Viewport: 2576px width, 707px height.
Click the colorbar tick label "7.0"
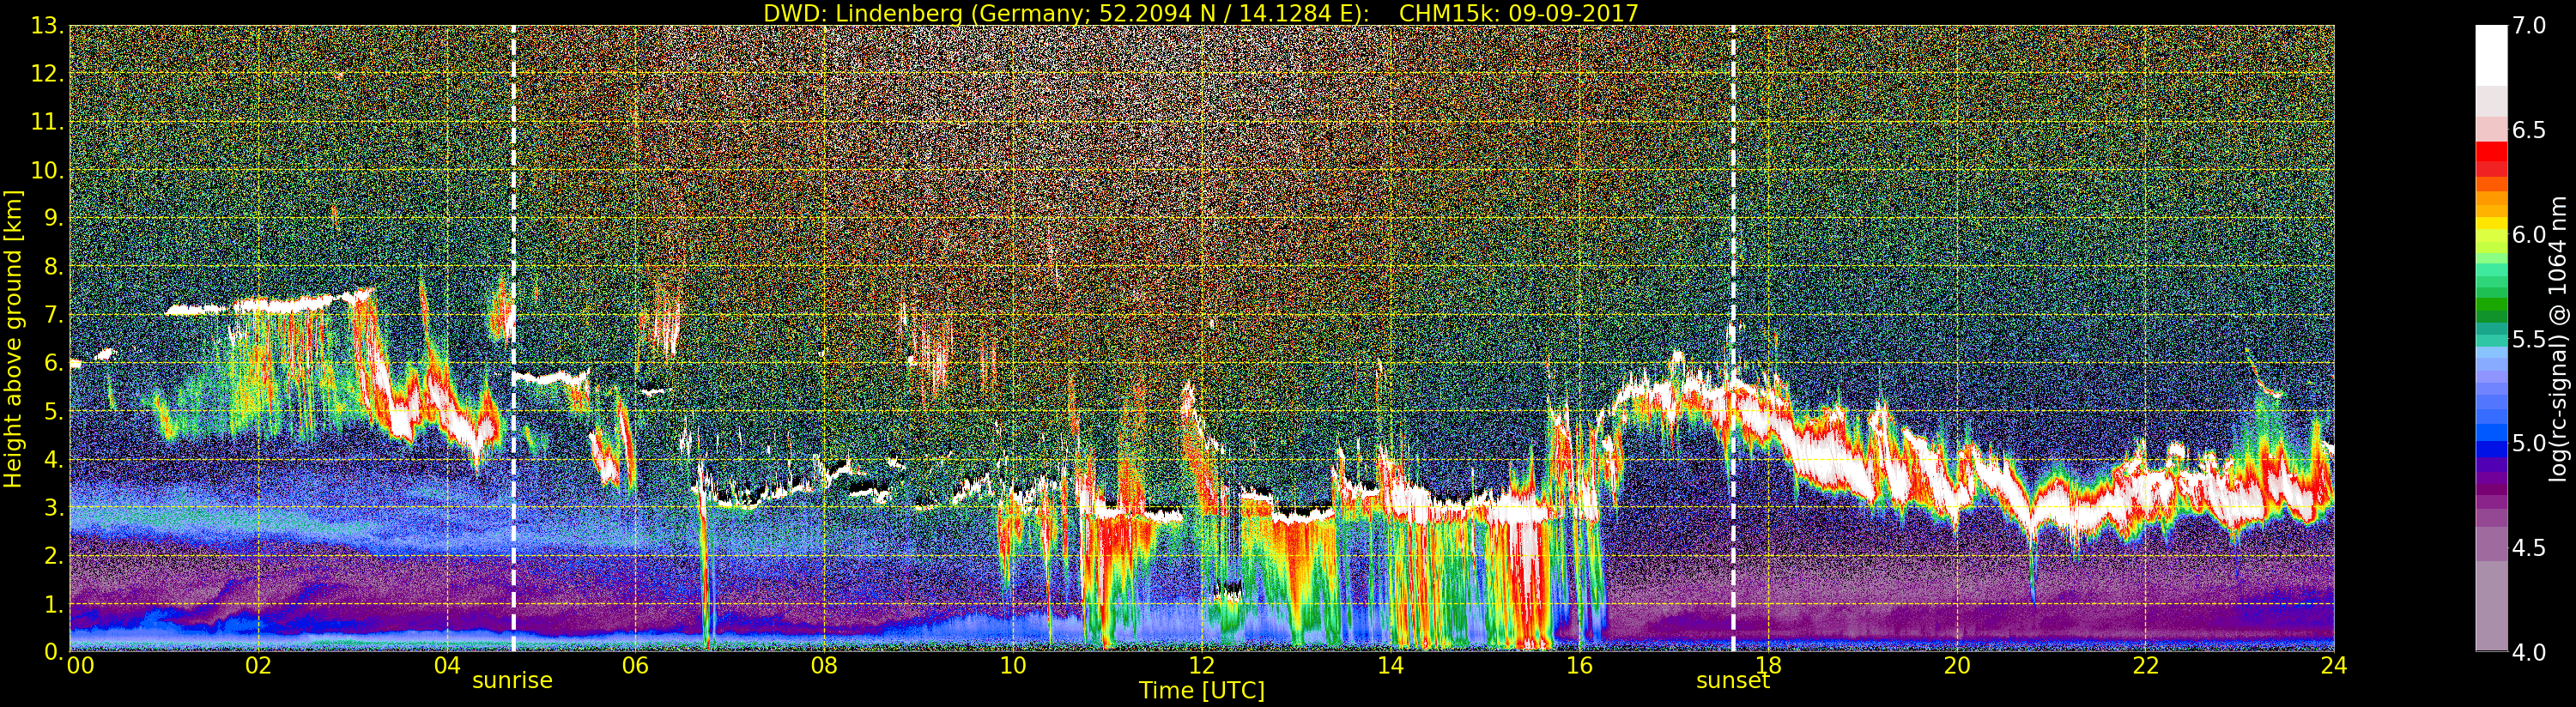(2529, 26)
